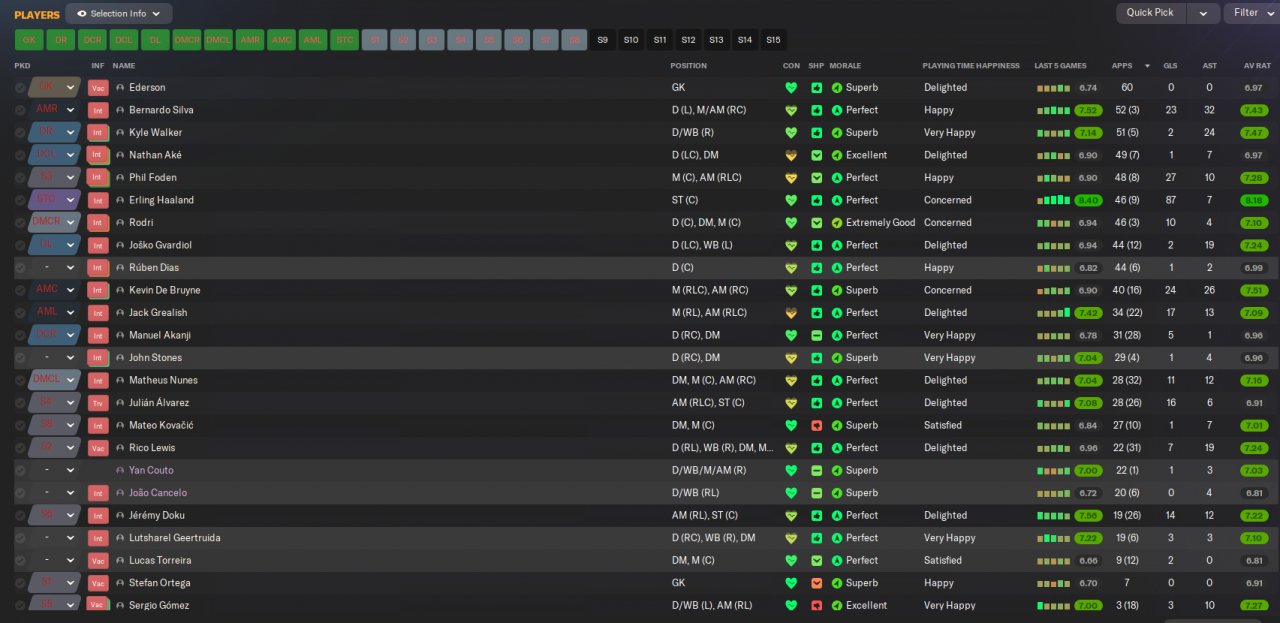
Task: Click Erling Haaland's match sharpness icon
Action: (x=817, y=200)
